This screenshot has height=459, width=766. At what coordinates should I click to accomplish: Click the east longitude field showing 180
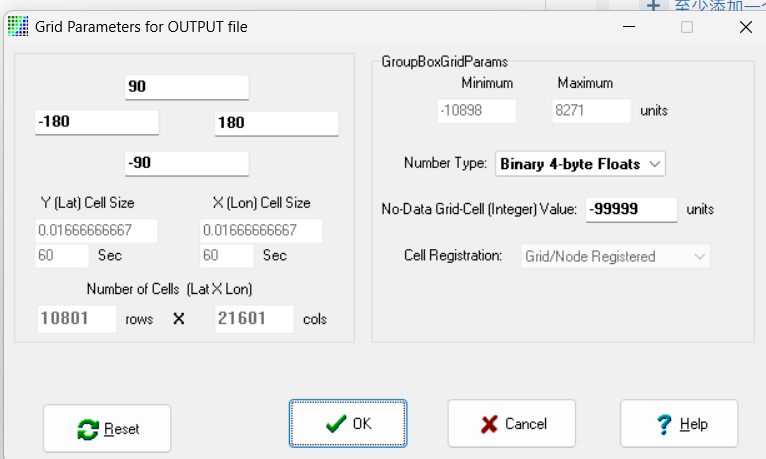coord(277,123)
